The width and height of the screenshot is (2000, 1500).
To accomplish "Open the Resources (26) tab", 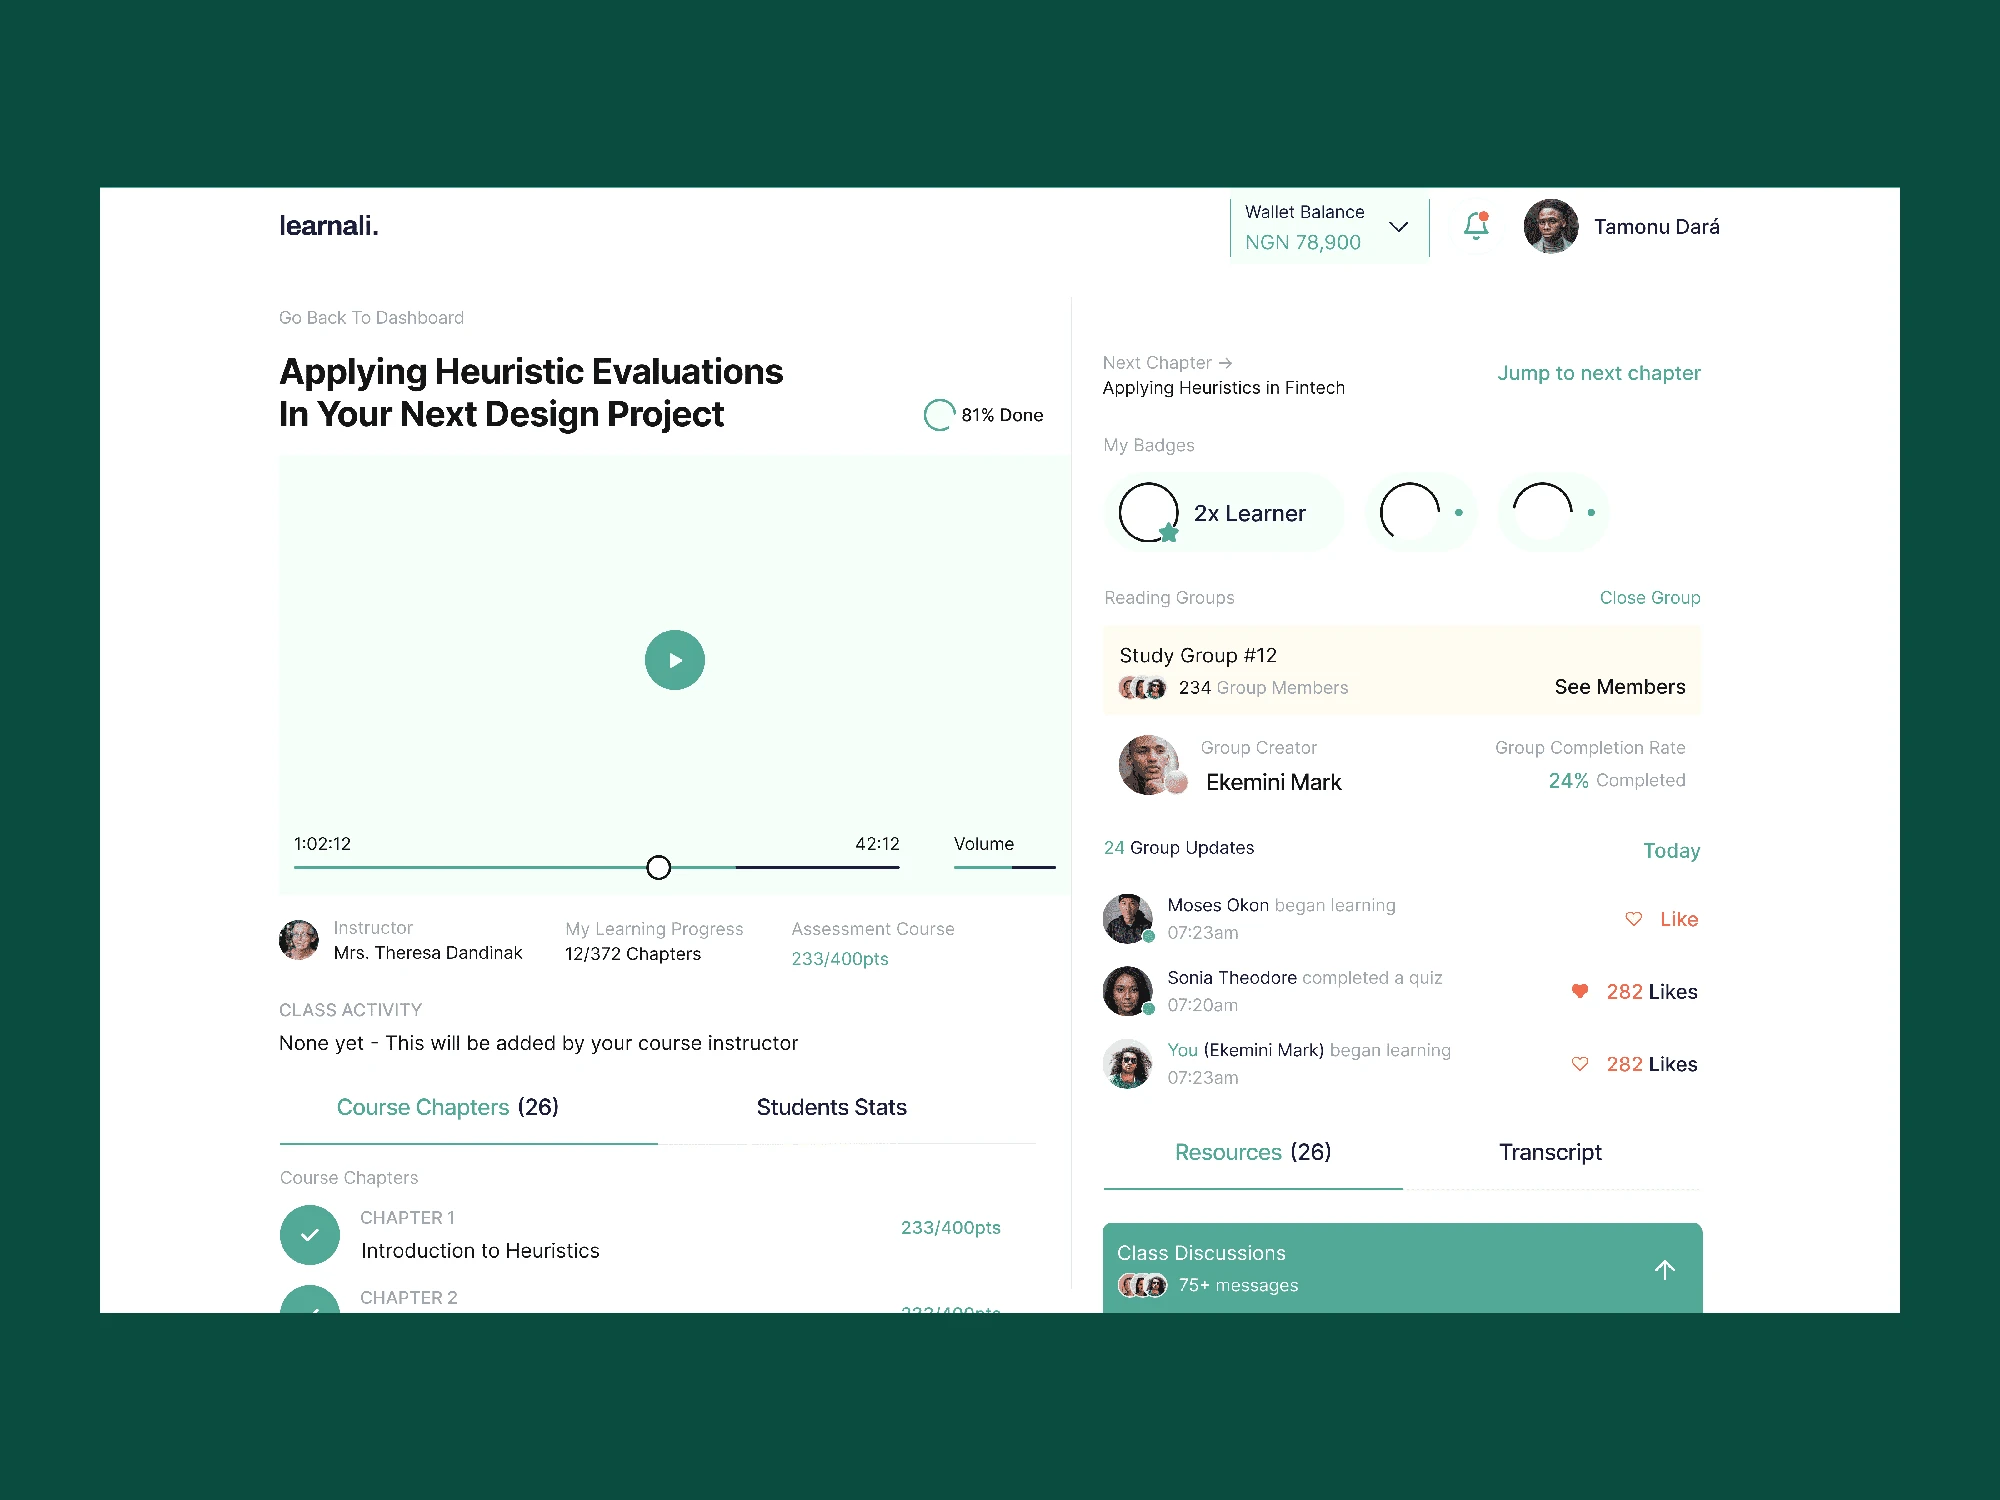I will (1253, 1152).
